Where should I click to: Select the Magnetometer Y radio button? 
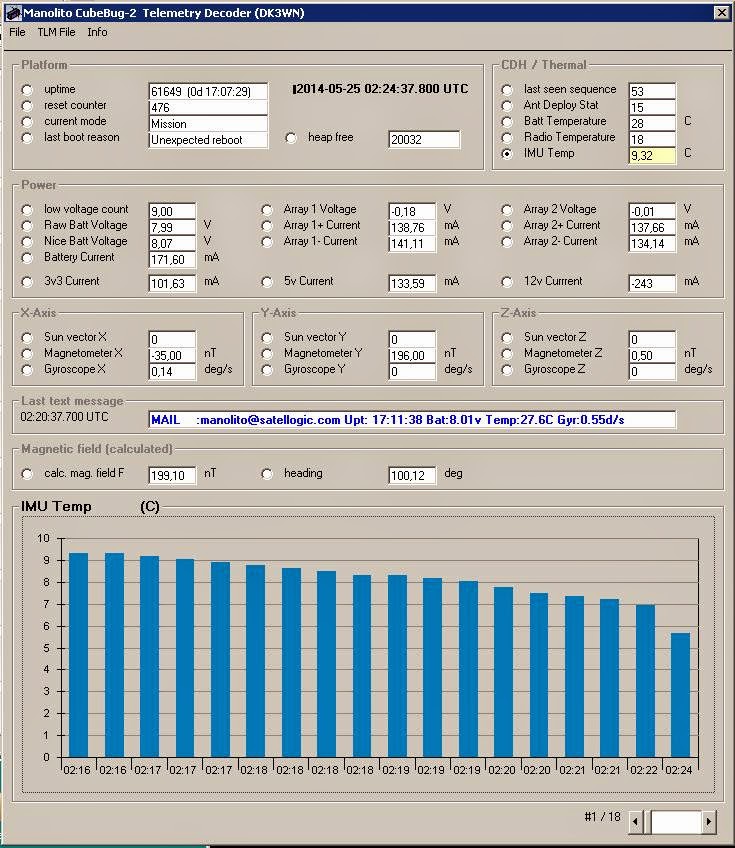[267, 354]
